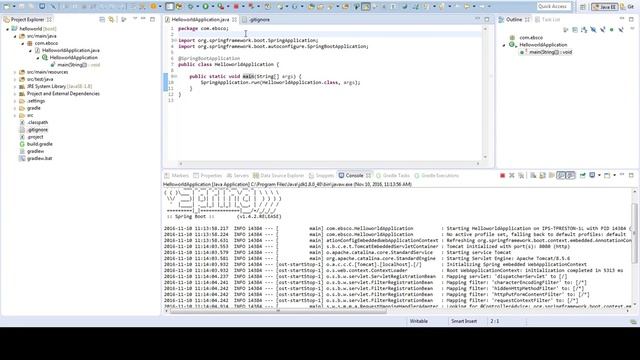Toggle Show Console When Standard Out Changes
This screenshot has height=360, width=640.
561,176
